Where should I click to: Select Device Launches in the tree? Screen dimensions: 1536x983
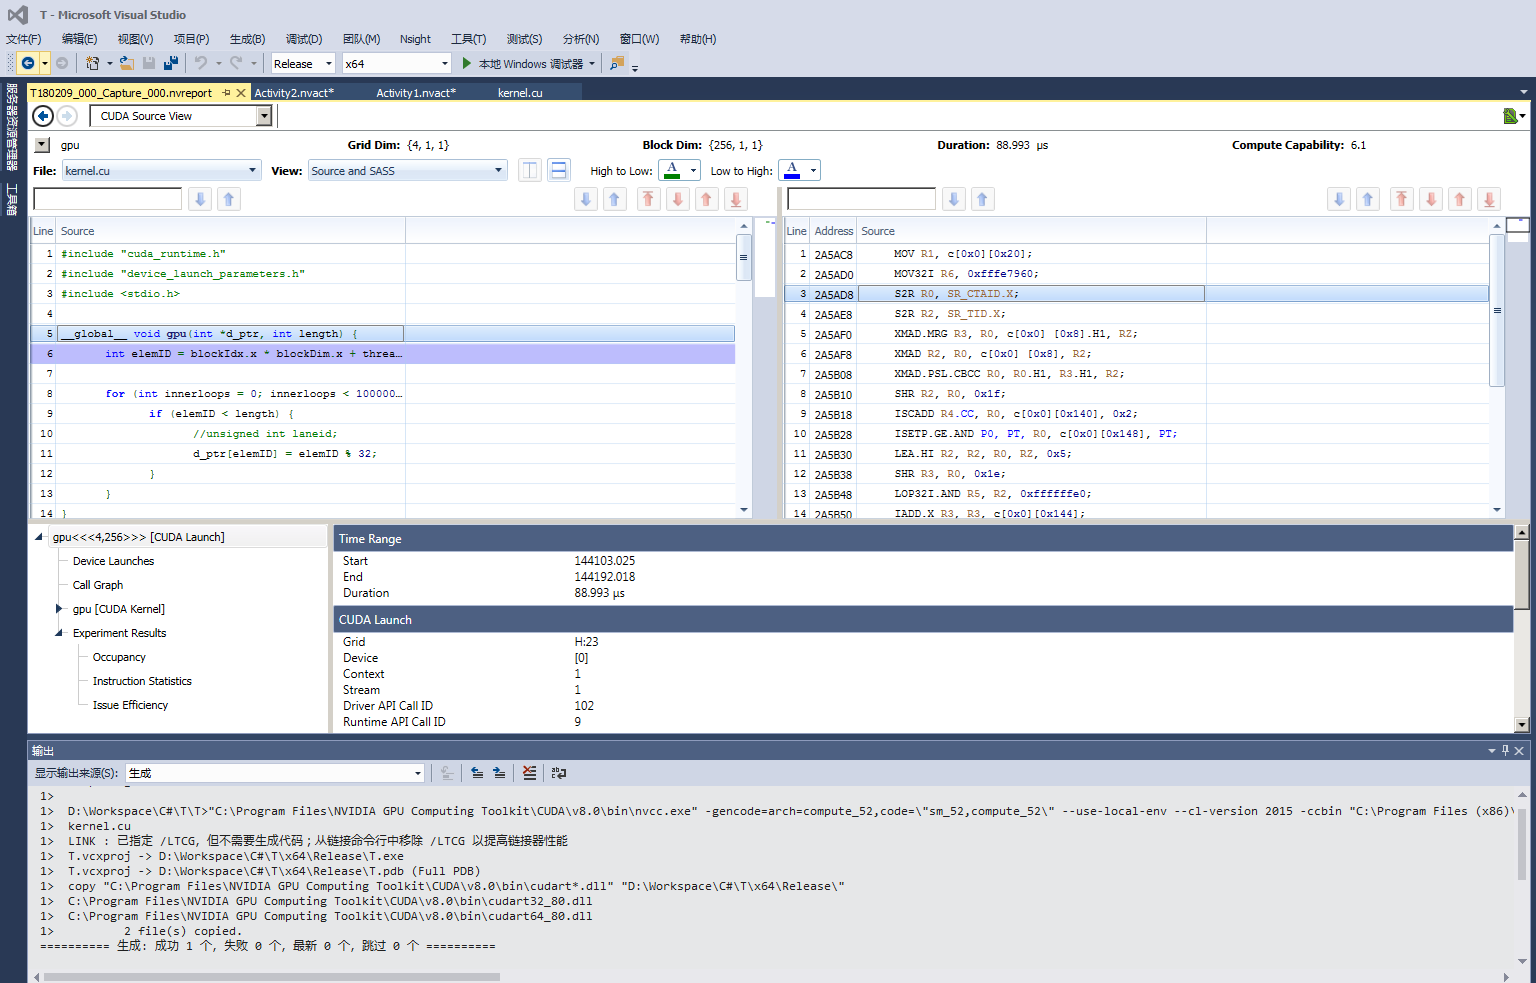pos(113,561)
